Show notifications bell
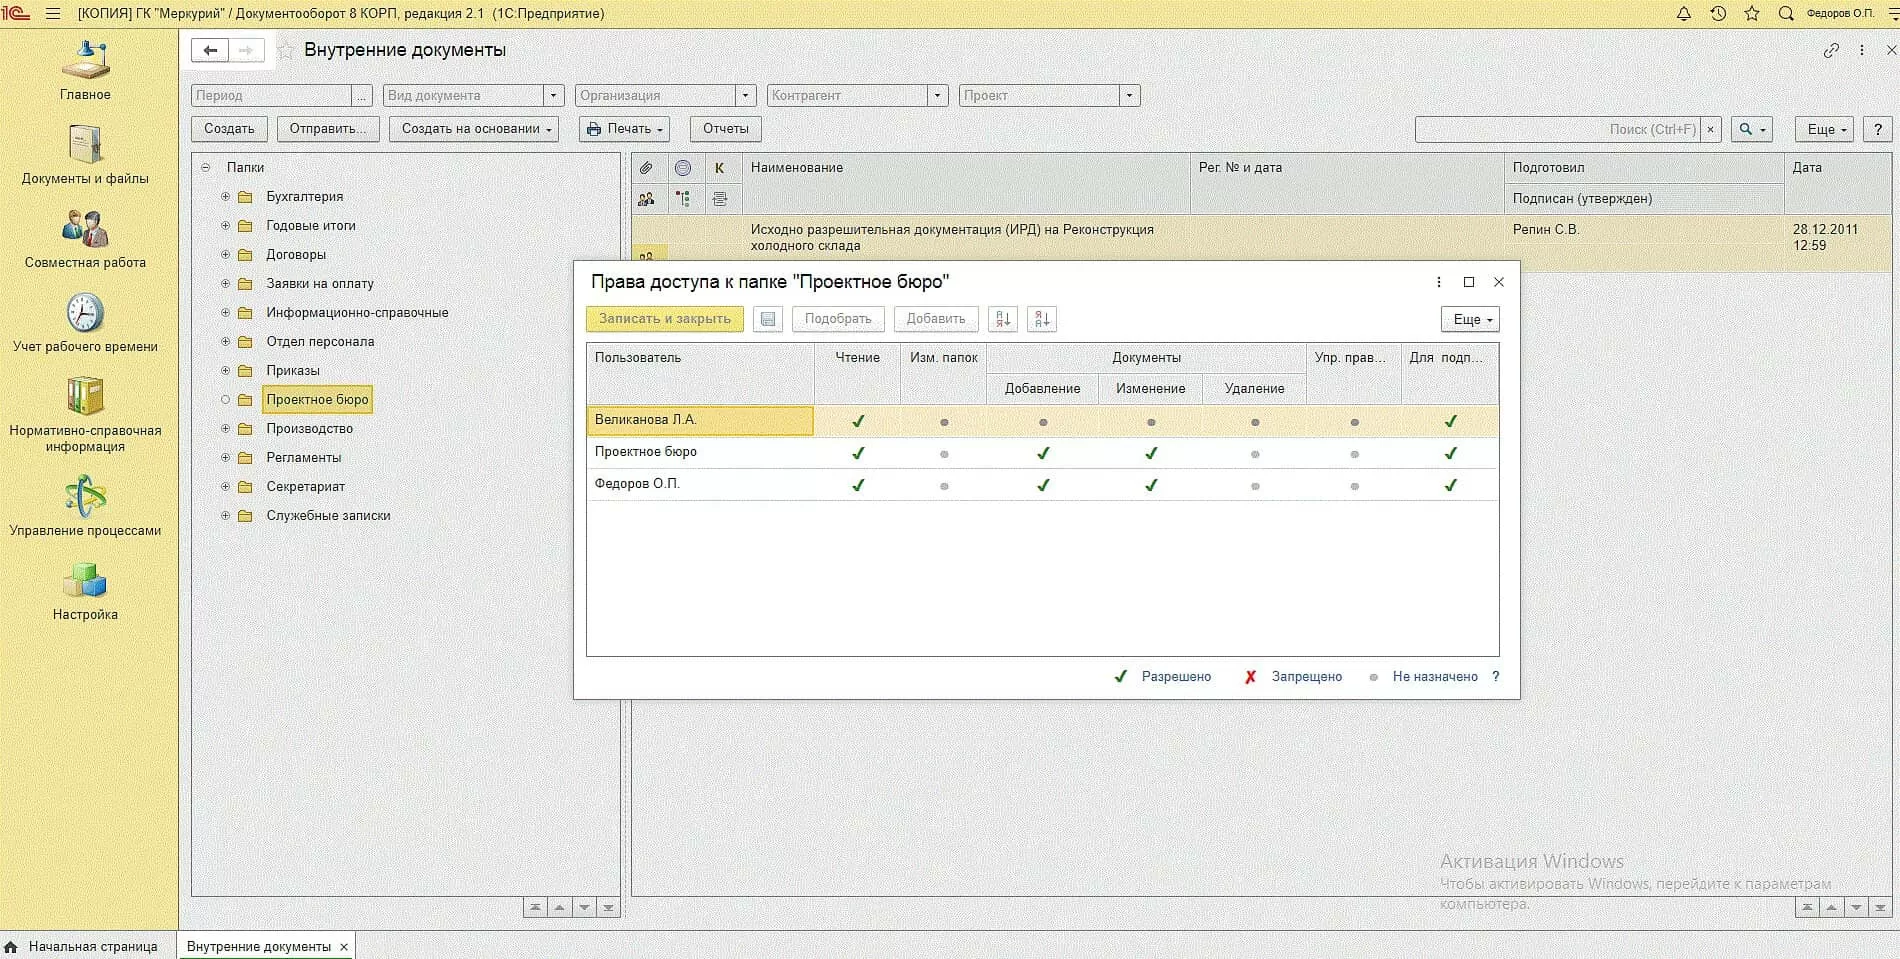The height and width of the screenshot is (959, 1900). point(1684,14)
